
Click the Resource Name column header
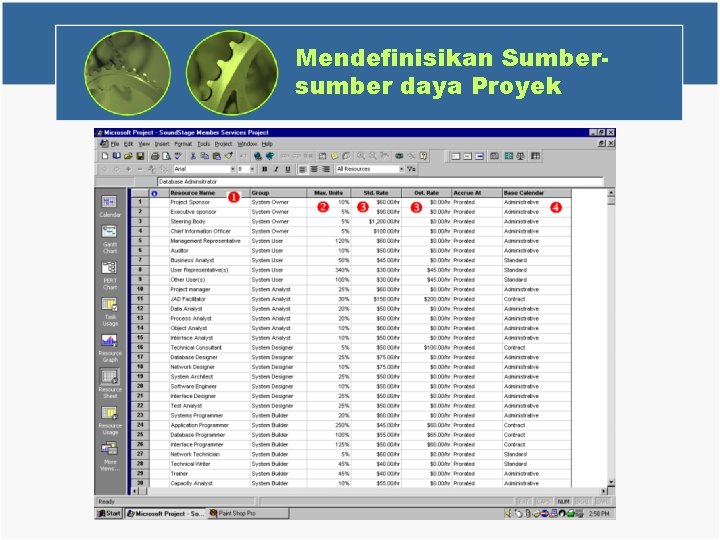coord(209,193)
